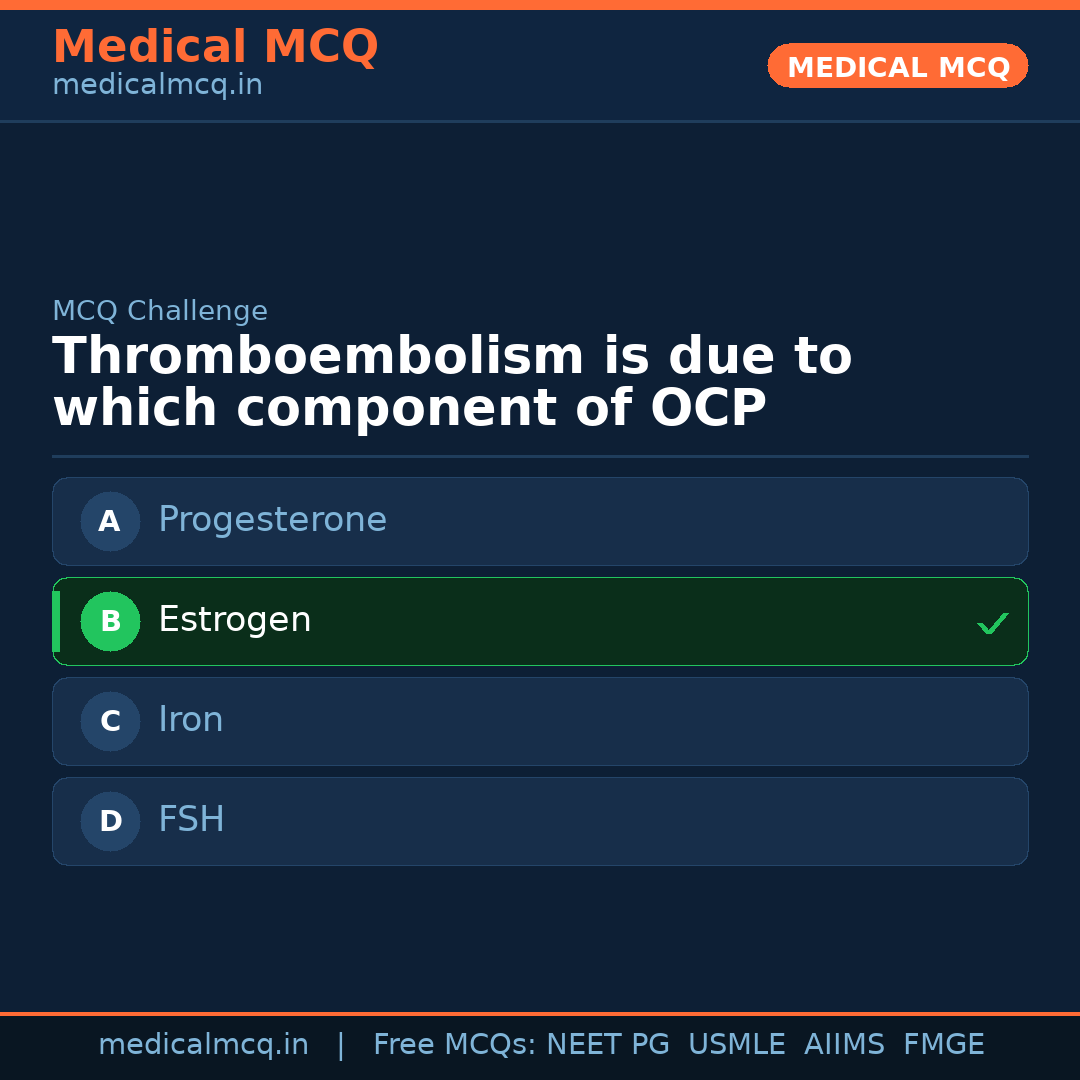The image size is (1080, 1080).
Task: Click the AIIMS footer label
Action: click(844, 1045)
